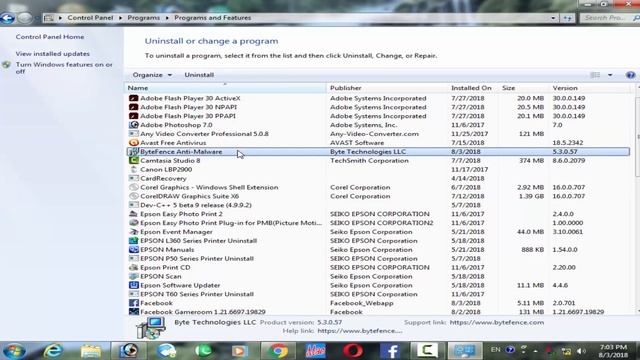The height and width of the screenshot is (360, 640).
Task: Click the Canon LBP2900 icon
Action: [133, 169]
